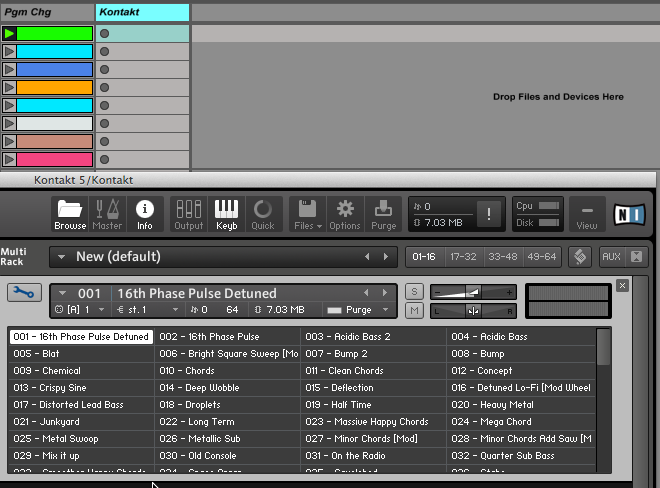Click the panic exclamation button
Screen dimensions: 660x488
pos(489,214)
